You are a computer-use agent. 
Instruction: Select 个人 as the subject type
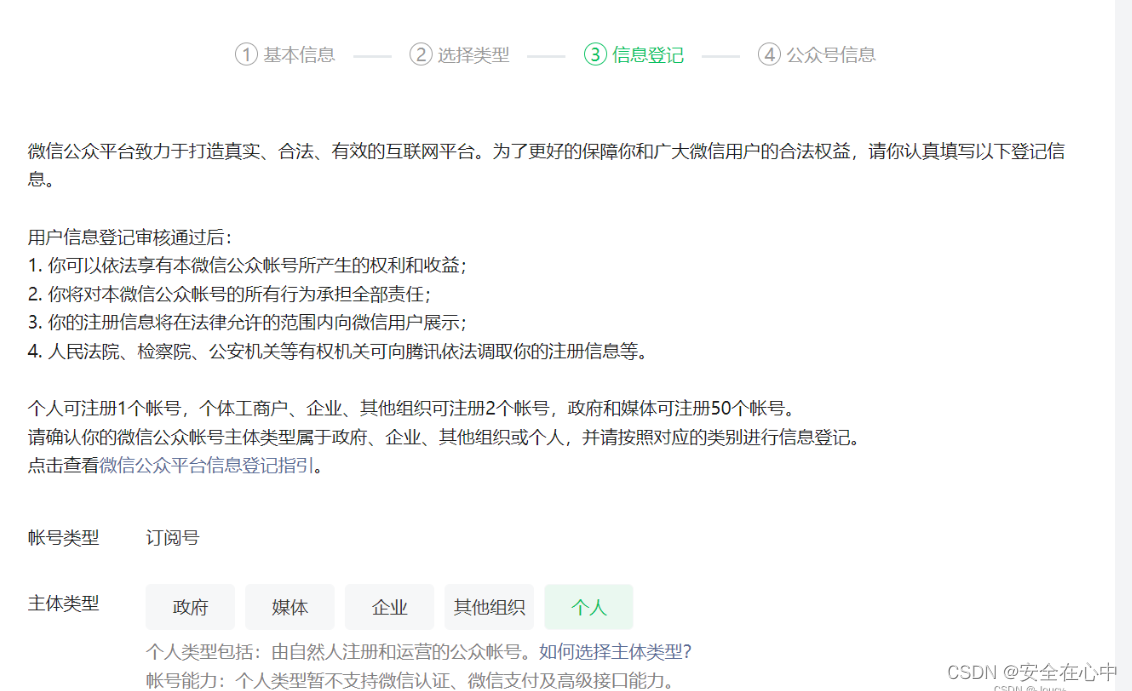coord(589,607)
